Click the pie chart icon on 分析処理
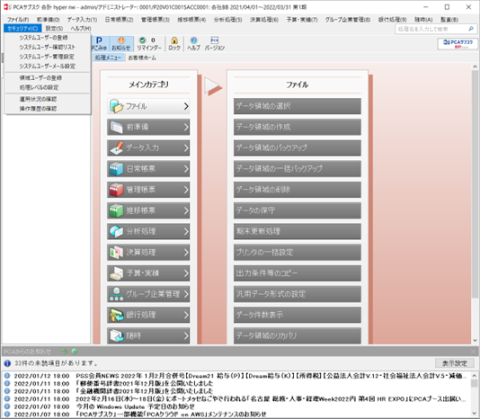Screen dimensions: 480x419 pyautogui.click(x=116, y=231)
